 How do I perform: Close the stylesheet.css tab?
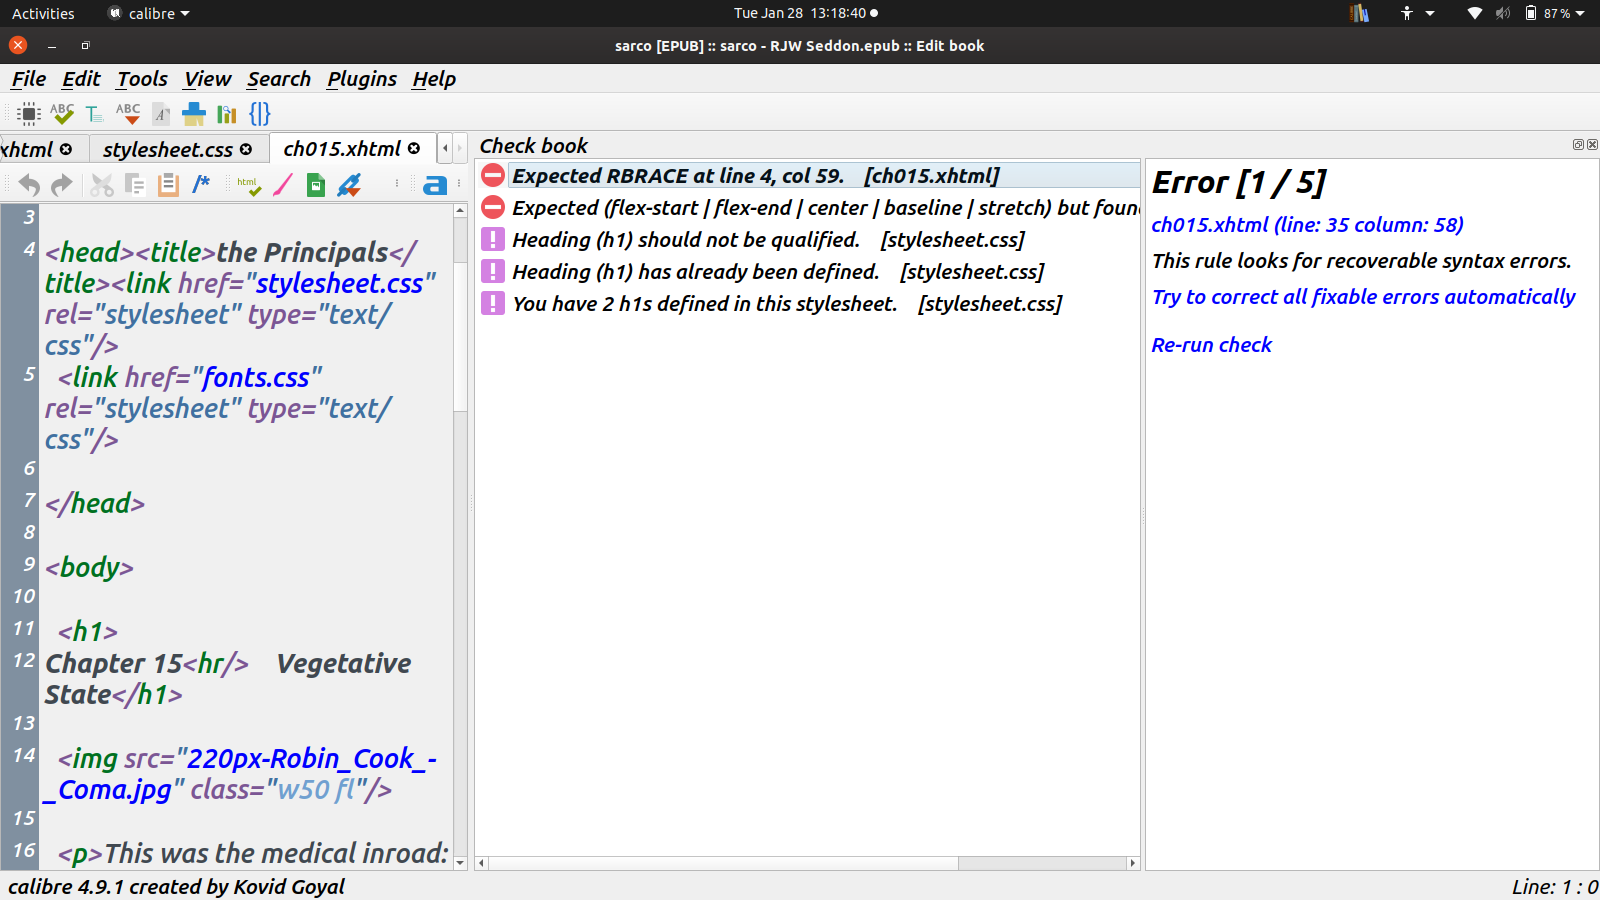pyautogui.click(x=246, y=149)
